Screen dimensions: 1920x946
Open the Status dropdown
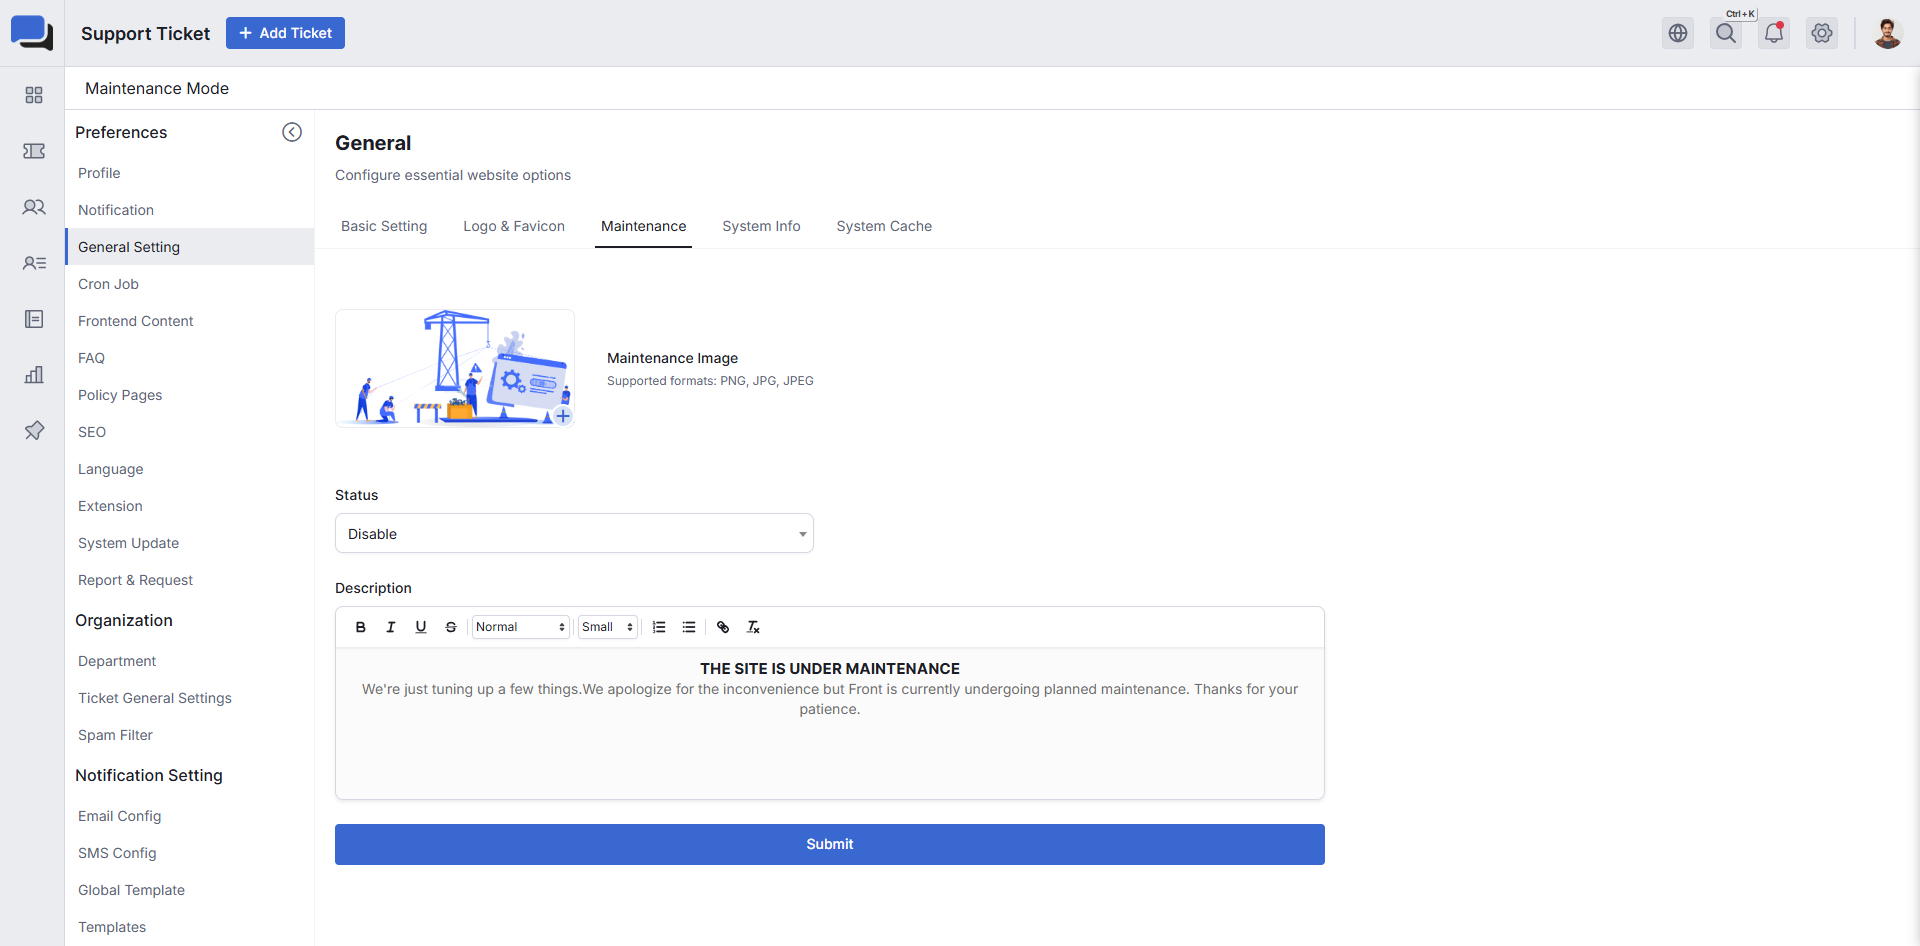tap(574, 534)
